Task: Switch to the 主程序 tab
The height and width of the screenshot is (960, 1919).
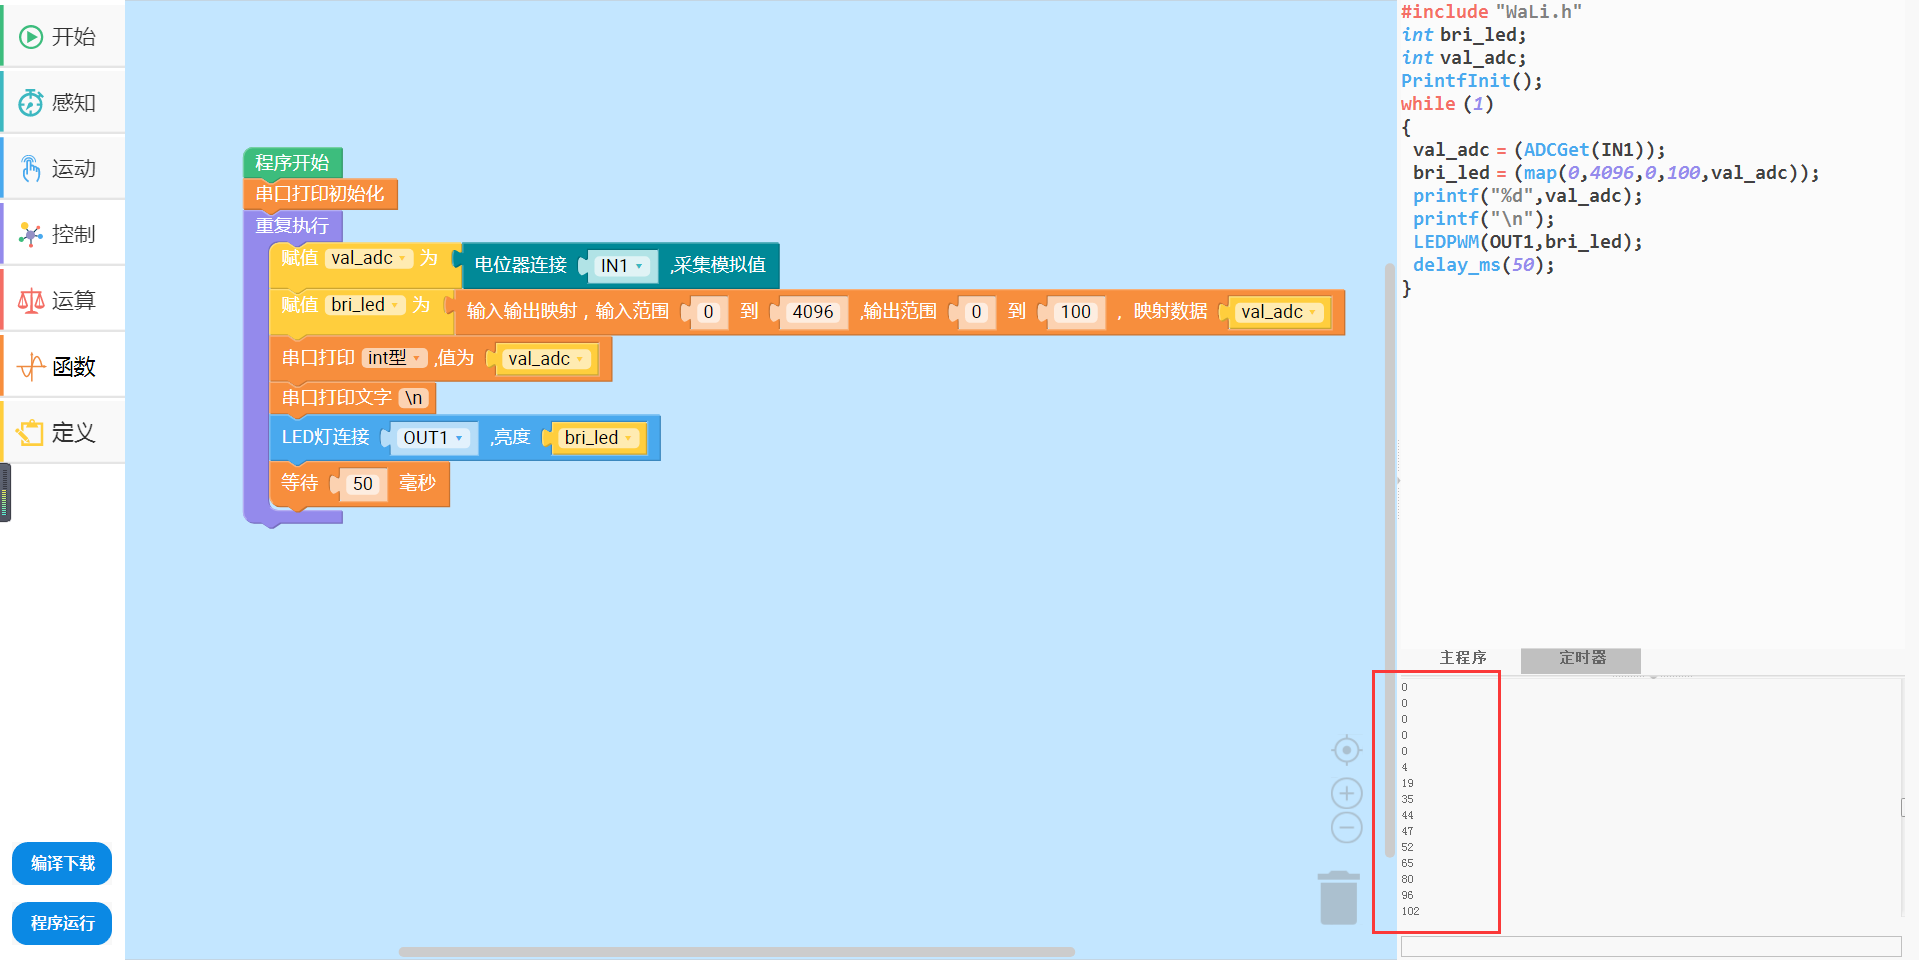Action: point(1462,658)
